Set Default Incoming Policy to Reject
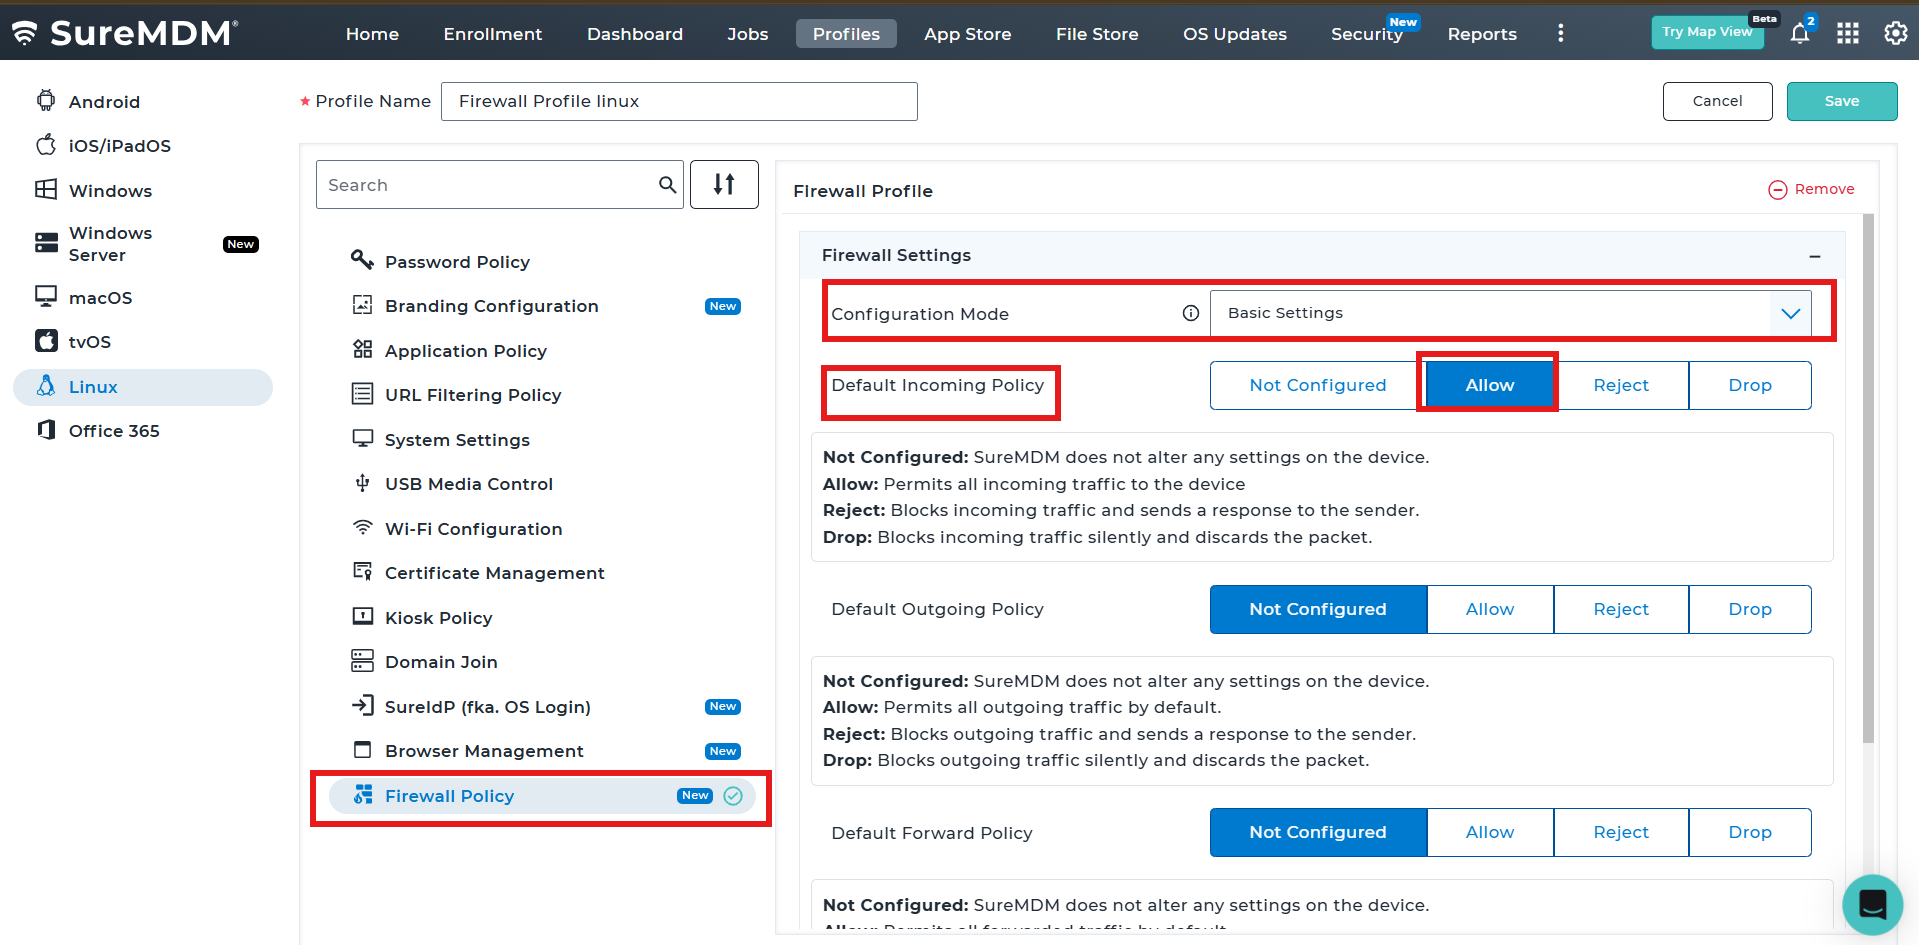Screen dimensions: 1919x945 pyautogui.click(x=1621, y=385)
